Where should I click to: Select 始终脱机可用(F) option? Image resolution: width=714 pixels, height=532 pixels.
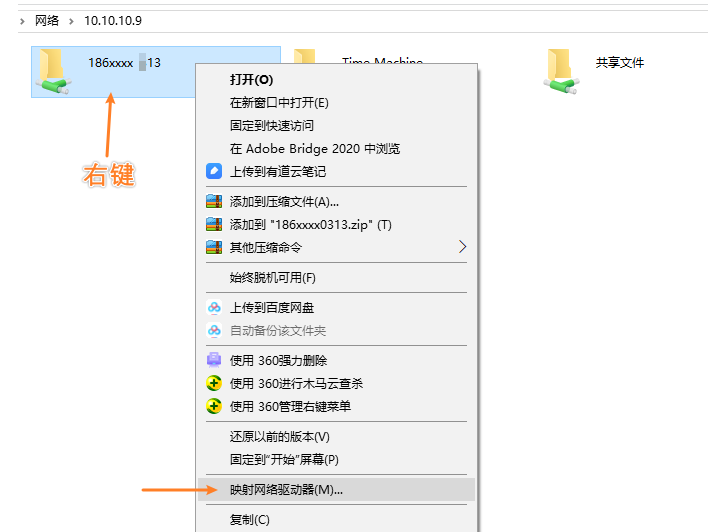coord(272,277)
